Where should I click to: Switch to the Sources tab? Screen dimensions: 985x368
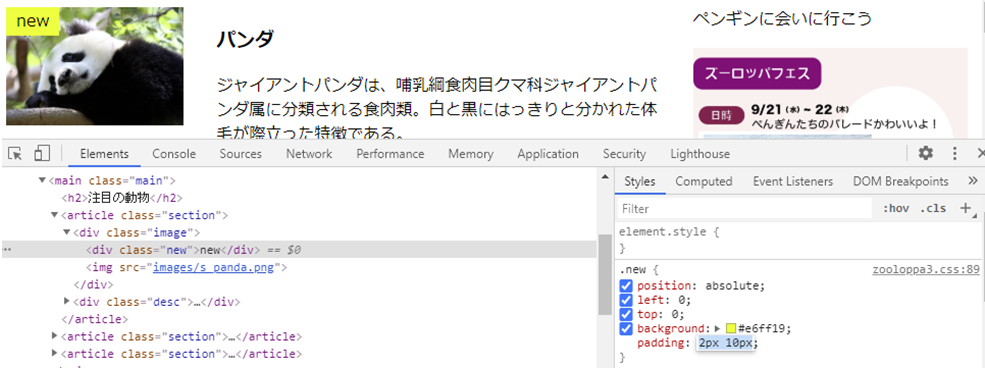[241, 154]
